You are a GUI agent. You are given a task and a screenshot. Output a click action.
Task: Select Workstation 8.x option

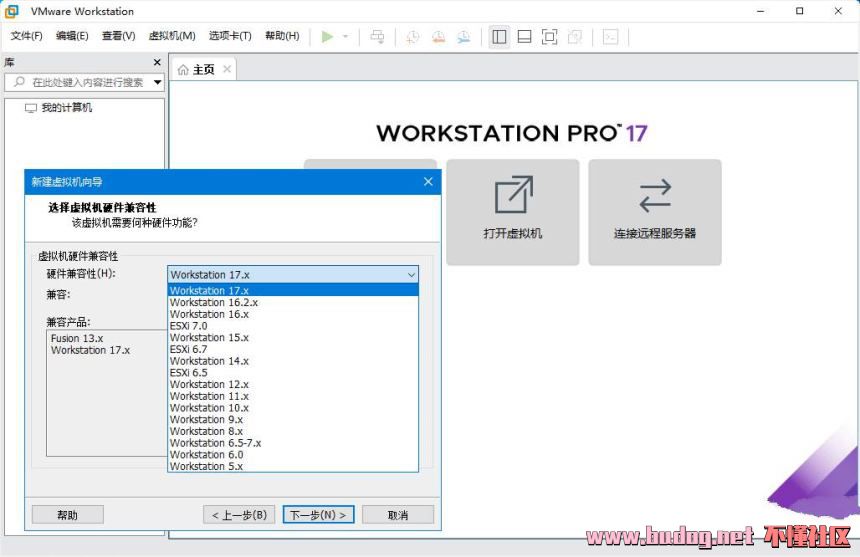[293, 431]
